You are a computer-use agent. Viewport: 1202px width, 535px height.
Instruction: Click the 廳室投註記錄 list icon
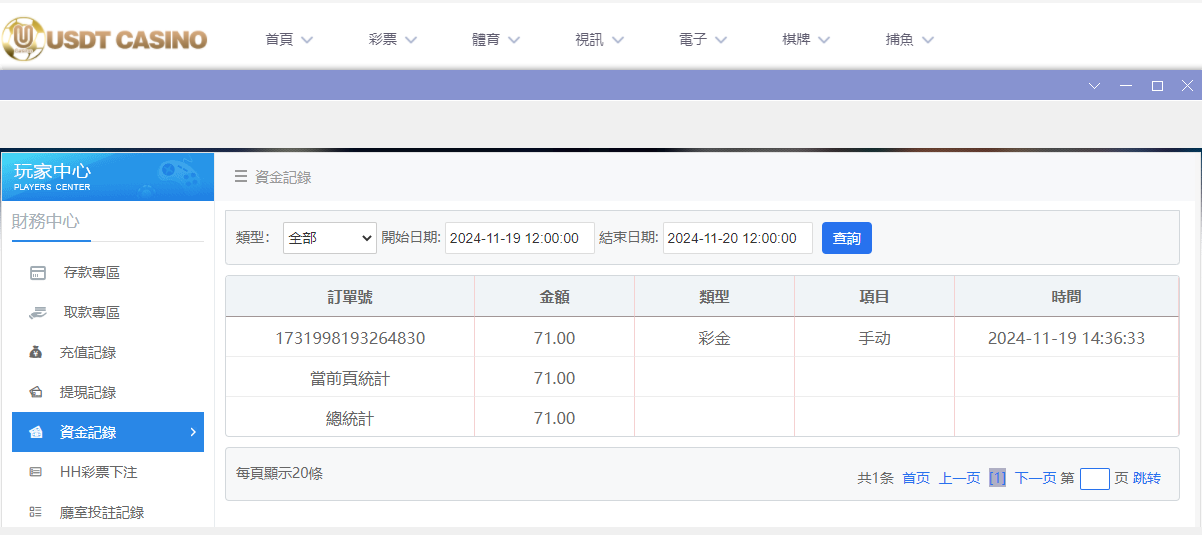tap(36, 512)
